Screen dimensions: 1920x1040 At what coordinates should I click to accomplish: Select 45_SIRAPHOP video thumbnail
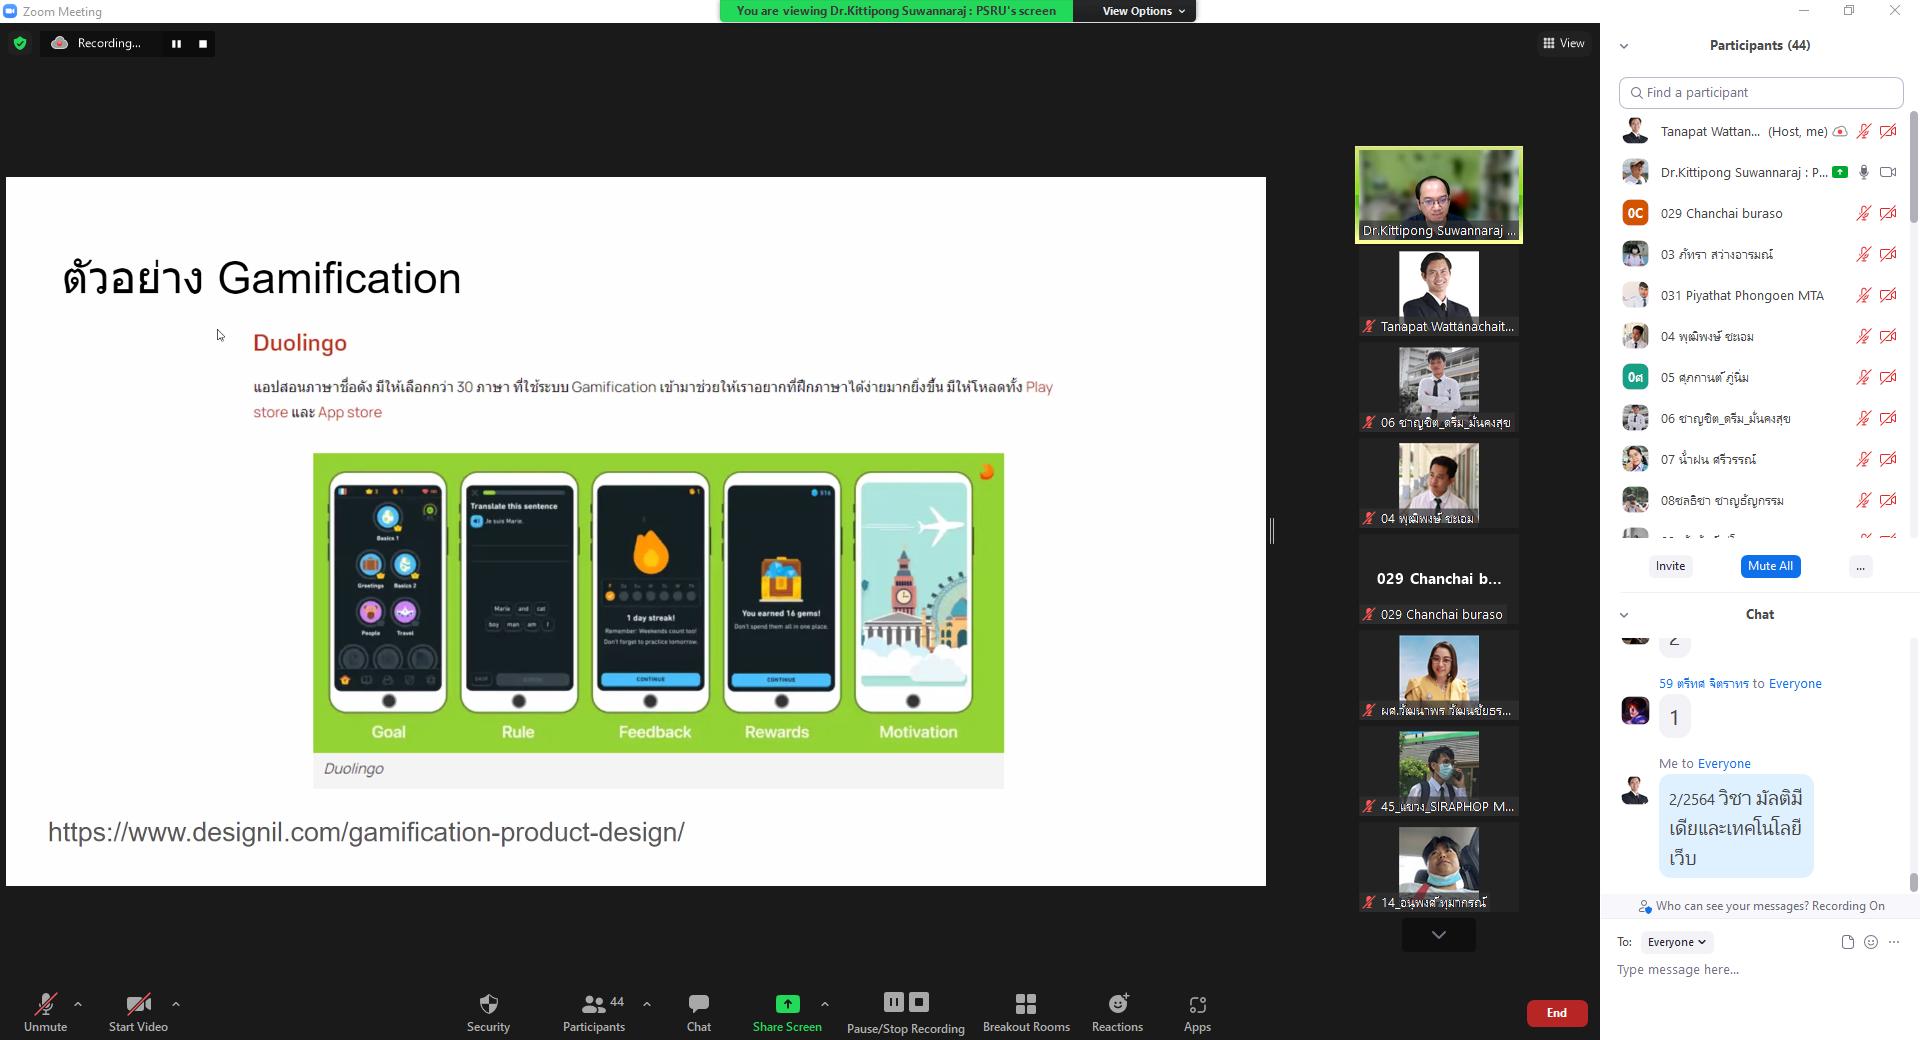click(1439, 771)
